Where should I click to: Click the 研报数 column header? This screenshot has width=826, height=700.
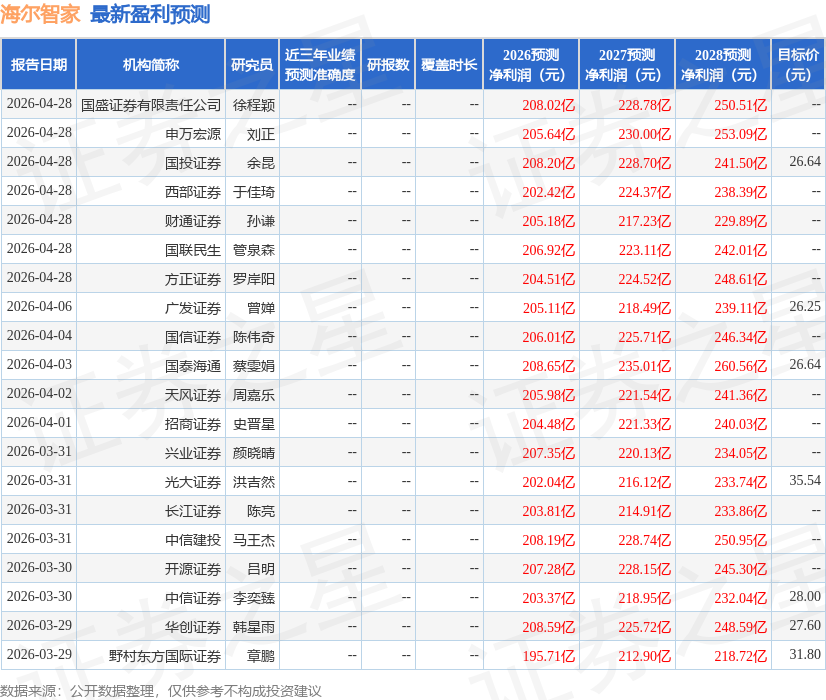coord(388,65)
